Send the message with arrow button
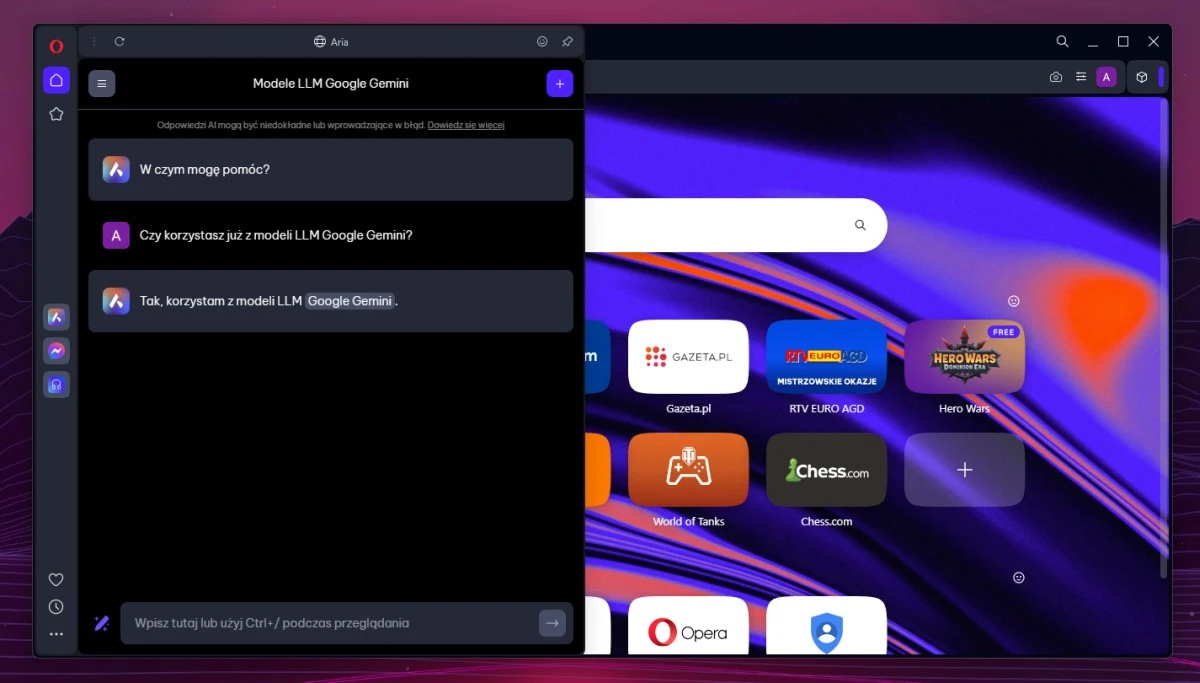Viewport: 1200px width, 683px height. tap(552, 623)
